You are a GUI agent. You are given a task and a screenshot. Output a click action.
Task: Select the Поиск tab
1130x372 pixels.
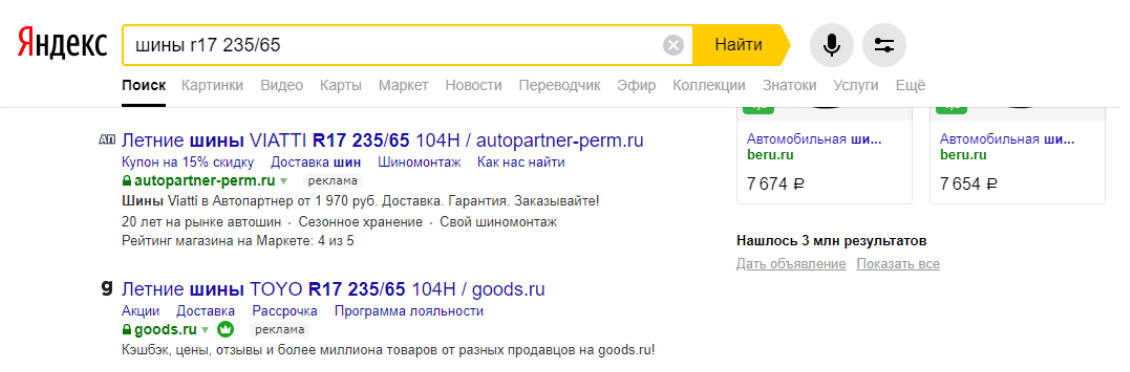(144, 86)
